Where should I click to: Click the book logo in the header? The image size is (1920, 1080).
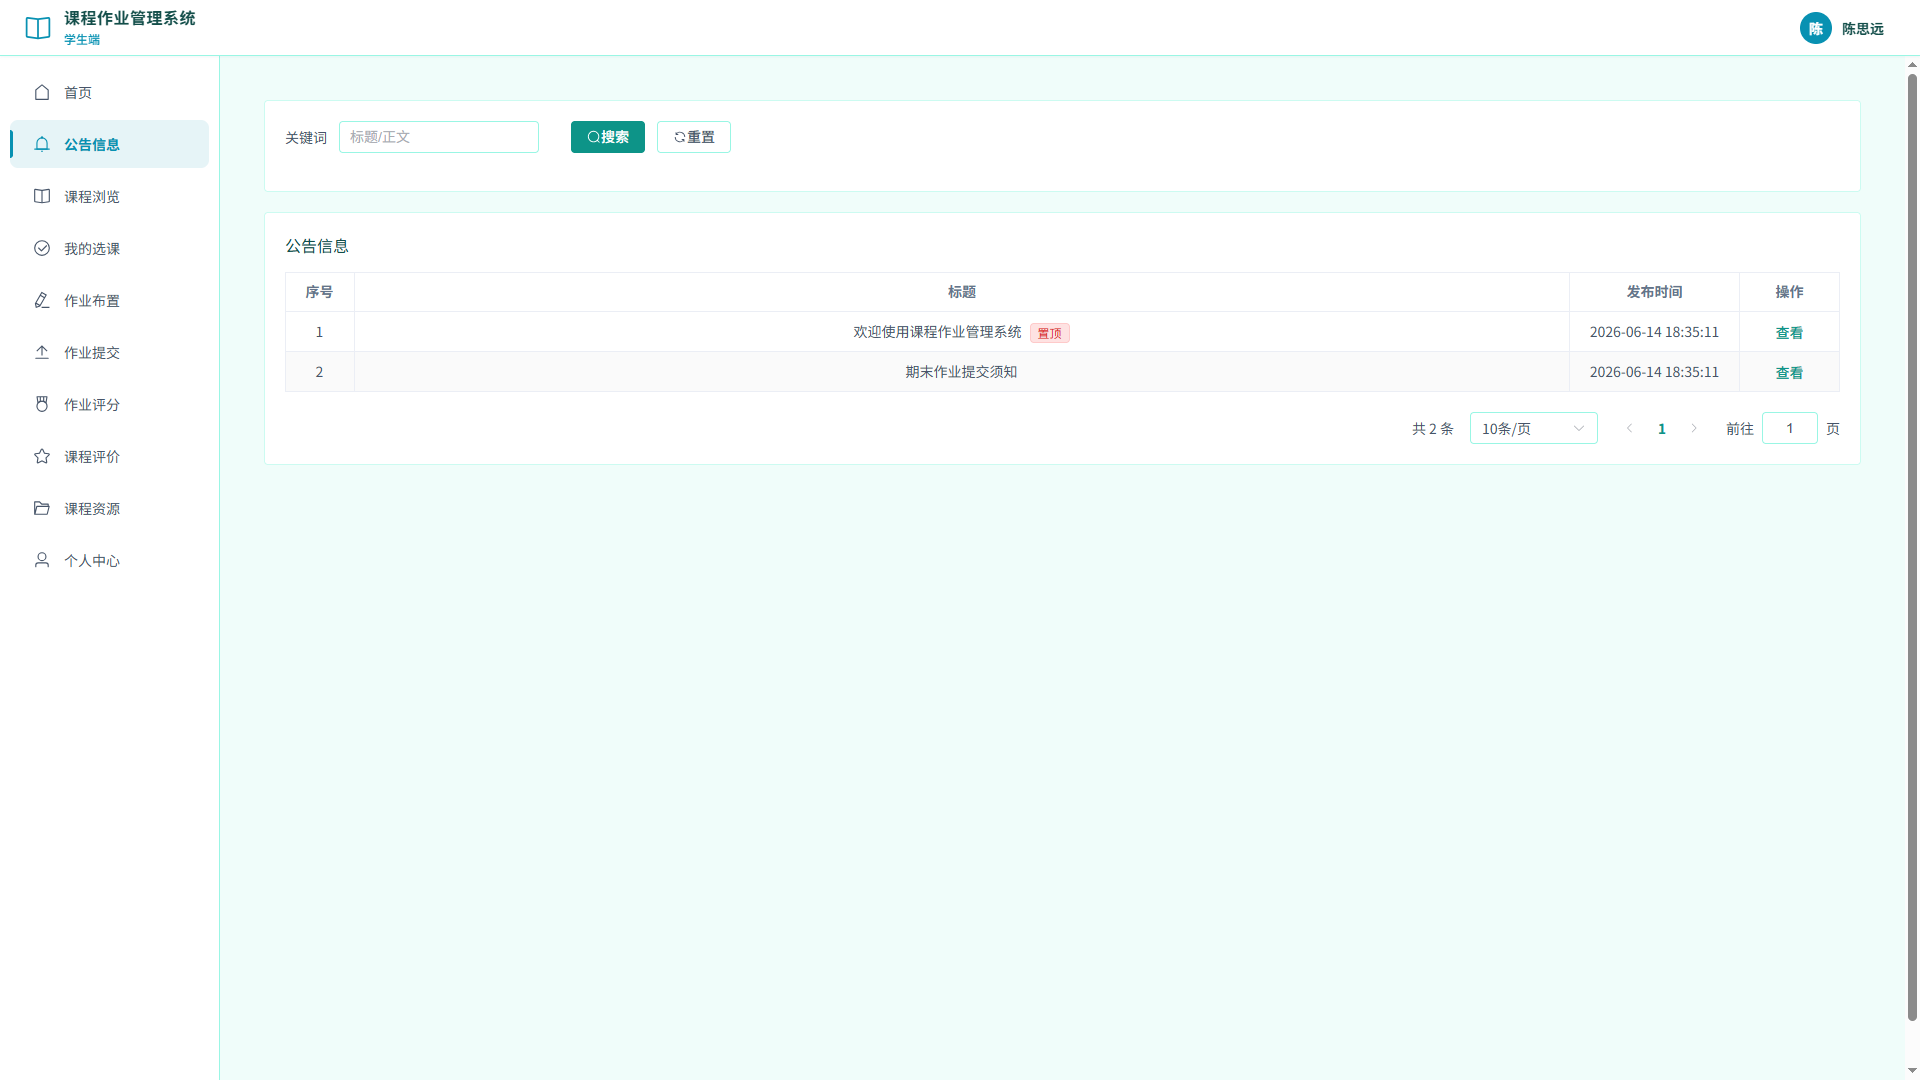point(38,28)
